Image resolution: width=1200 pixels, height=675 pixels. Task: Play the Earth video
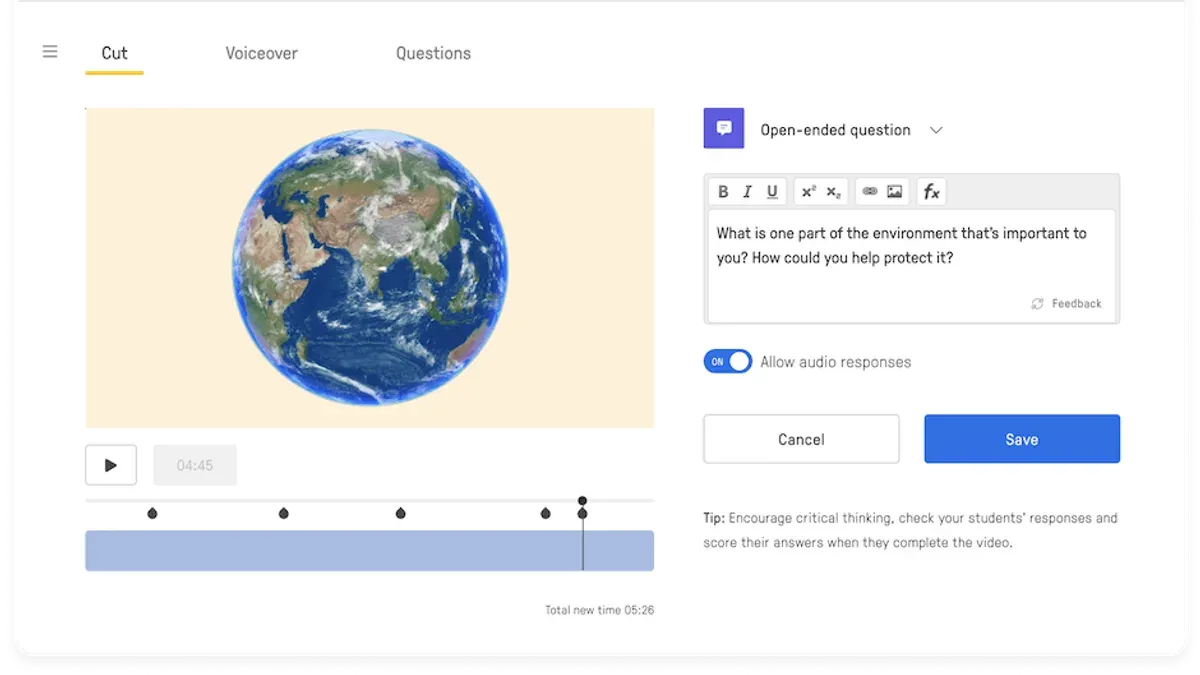click(x=111, y=465)
